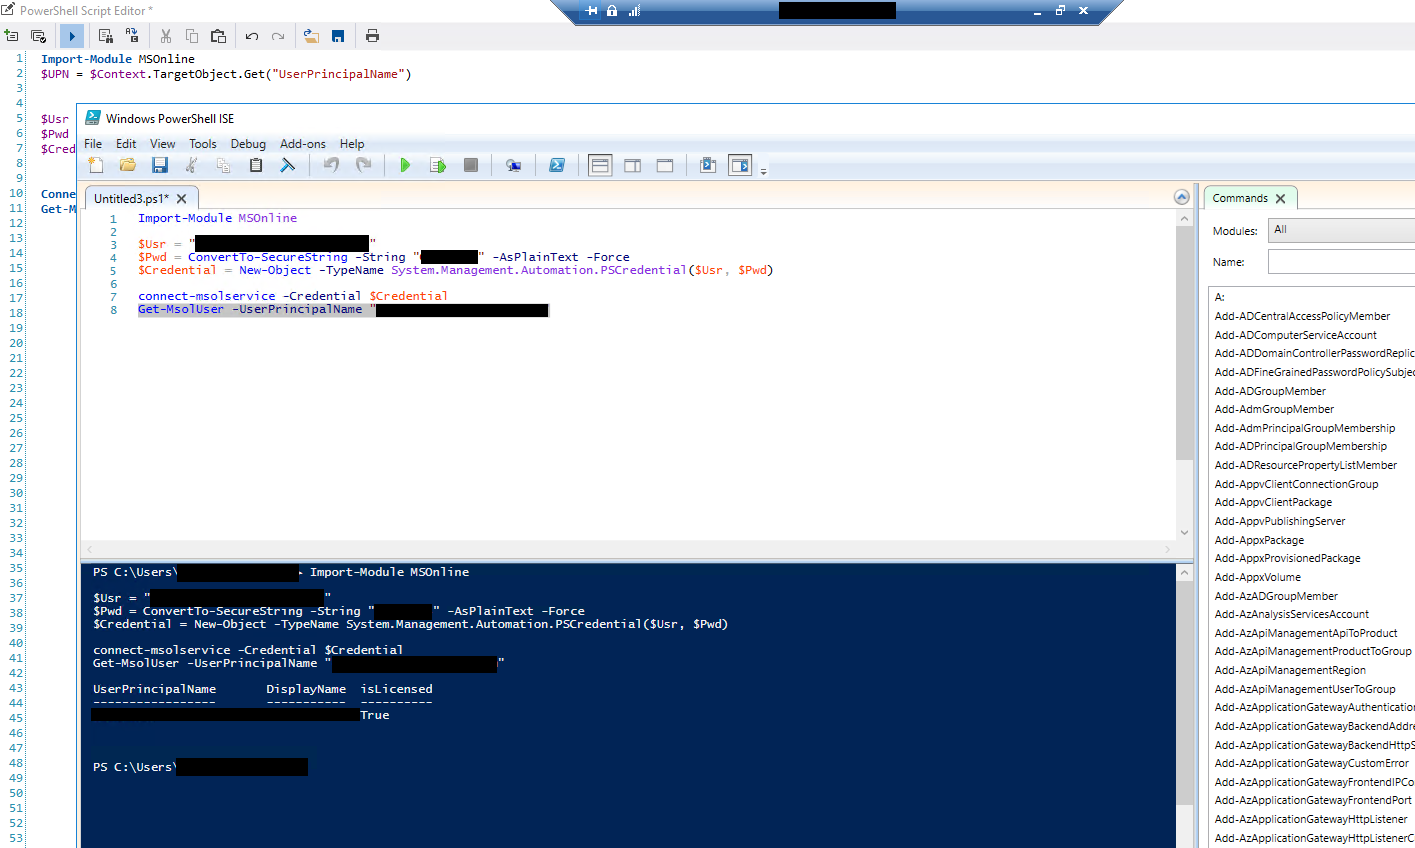Click the second toolbar icon with checkmark in Script Editor

coord(39,36)
